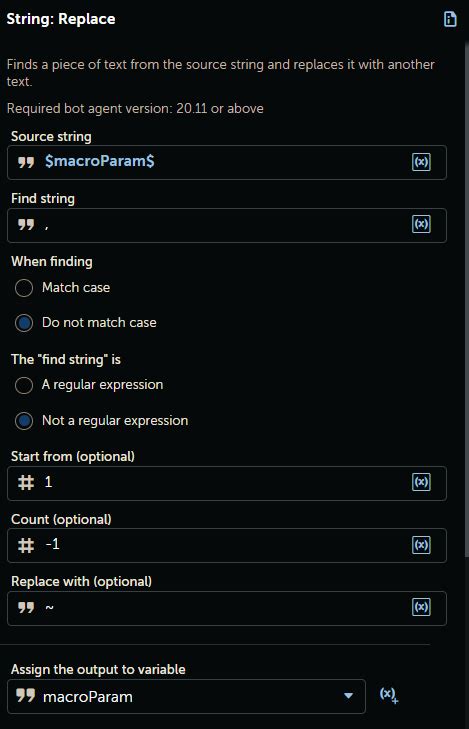Click the $macroParam$ source string value
Screen dimensions: 469x729
point(99,161)
